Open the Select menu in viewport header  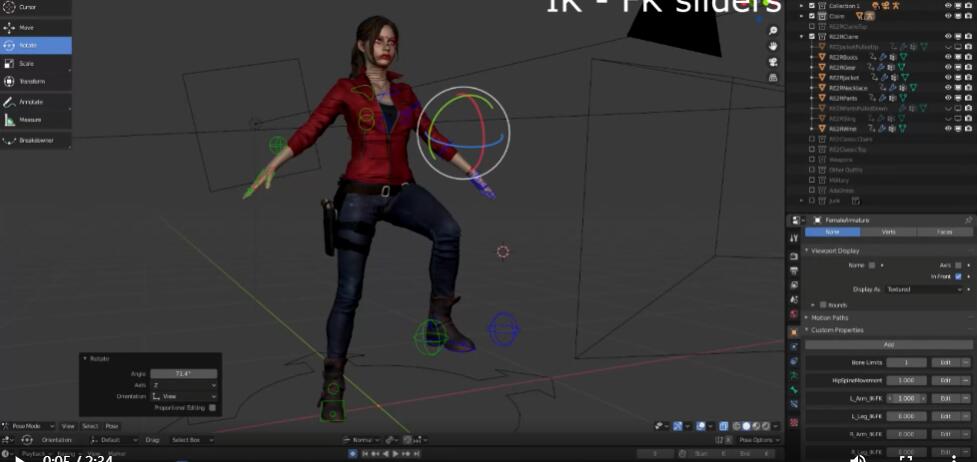tap(90, 426)
